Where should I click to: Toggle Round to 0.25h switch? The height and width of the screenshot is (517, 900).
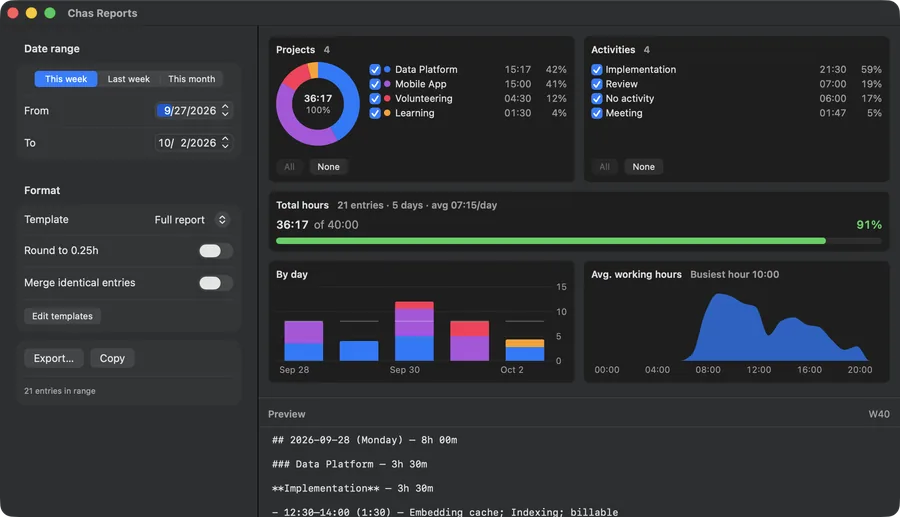point(216,251)
